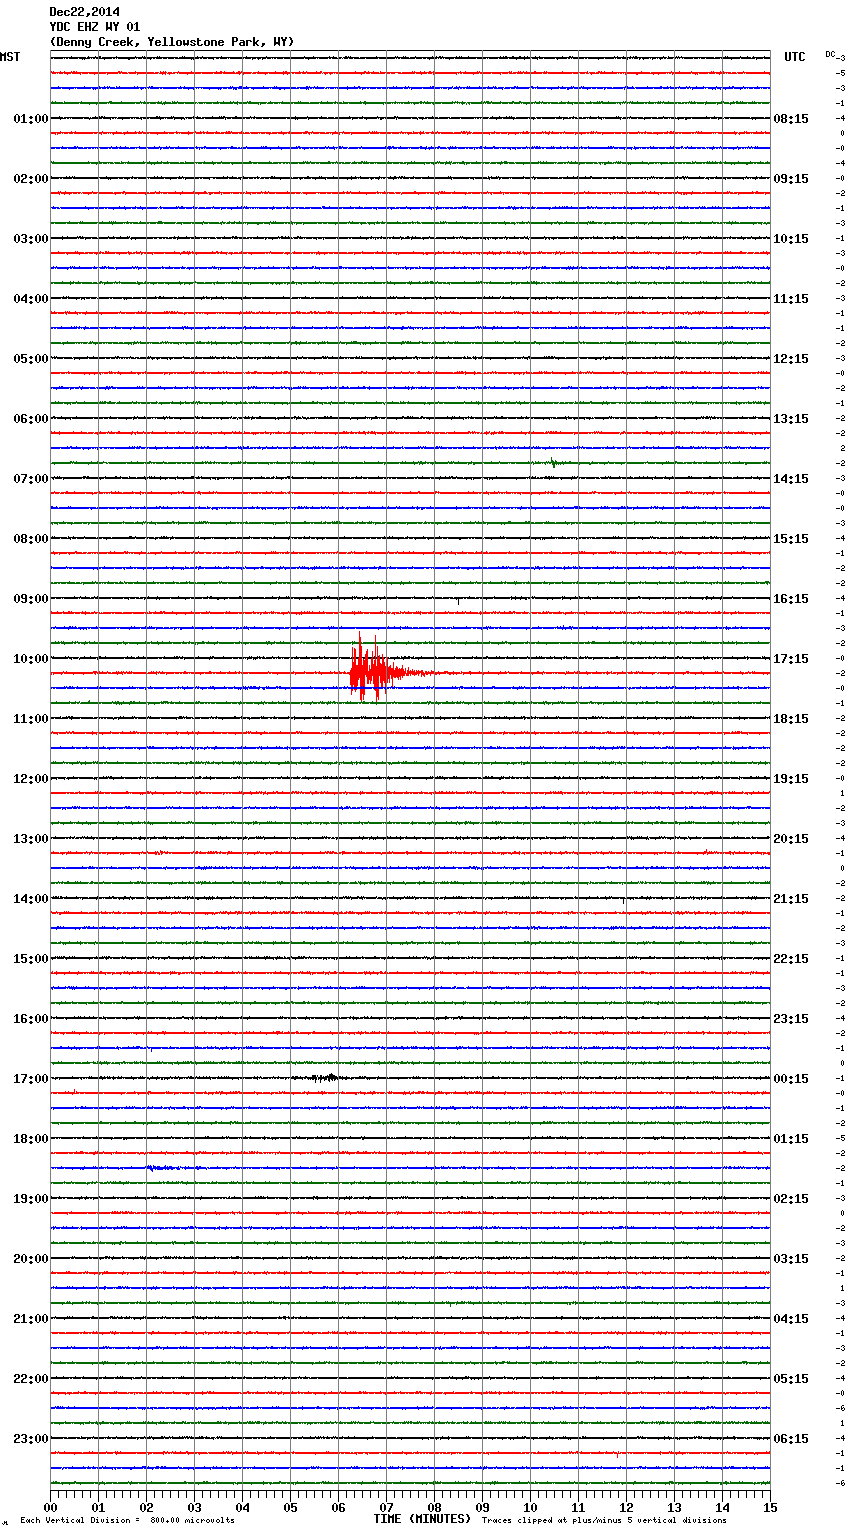
Task: Click the 06:15 UTC time label
Action: (791, 1439)
